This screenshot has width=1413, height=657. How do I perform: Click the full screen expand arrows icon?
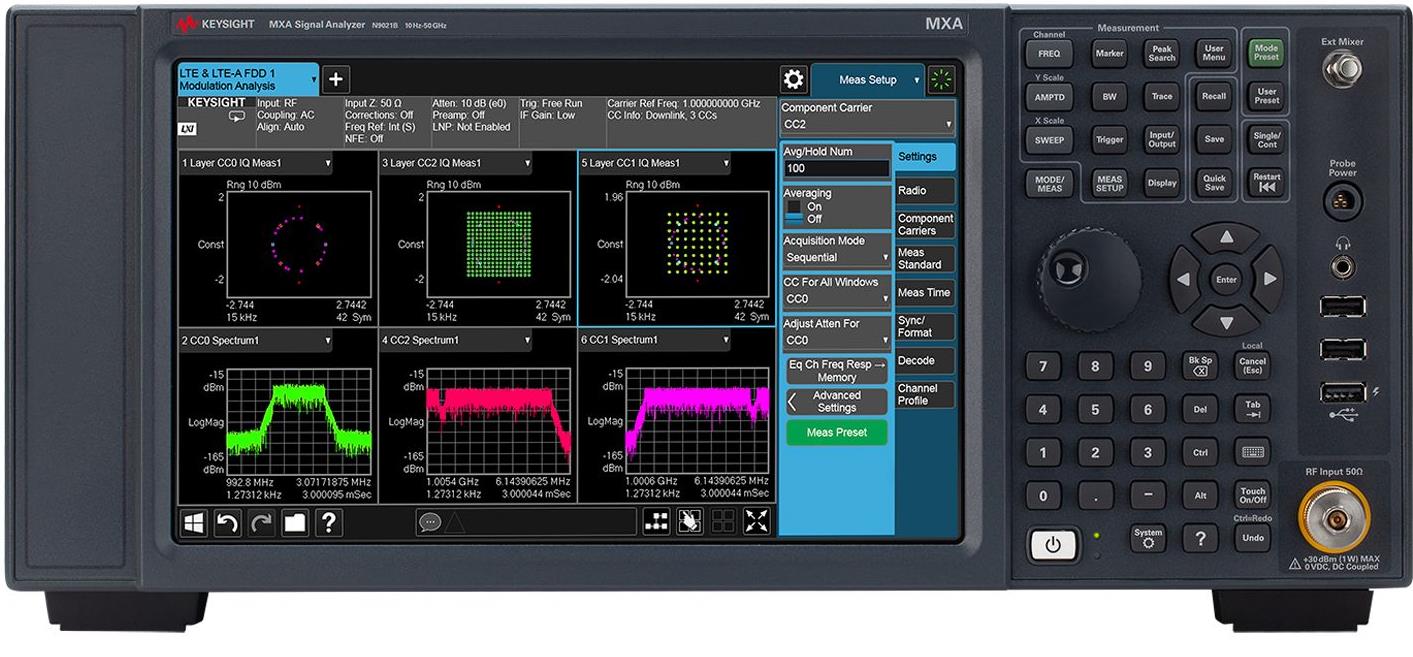coord(757,521)
